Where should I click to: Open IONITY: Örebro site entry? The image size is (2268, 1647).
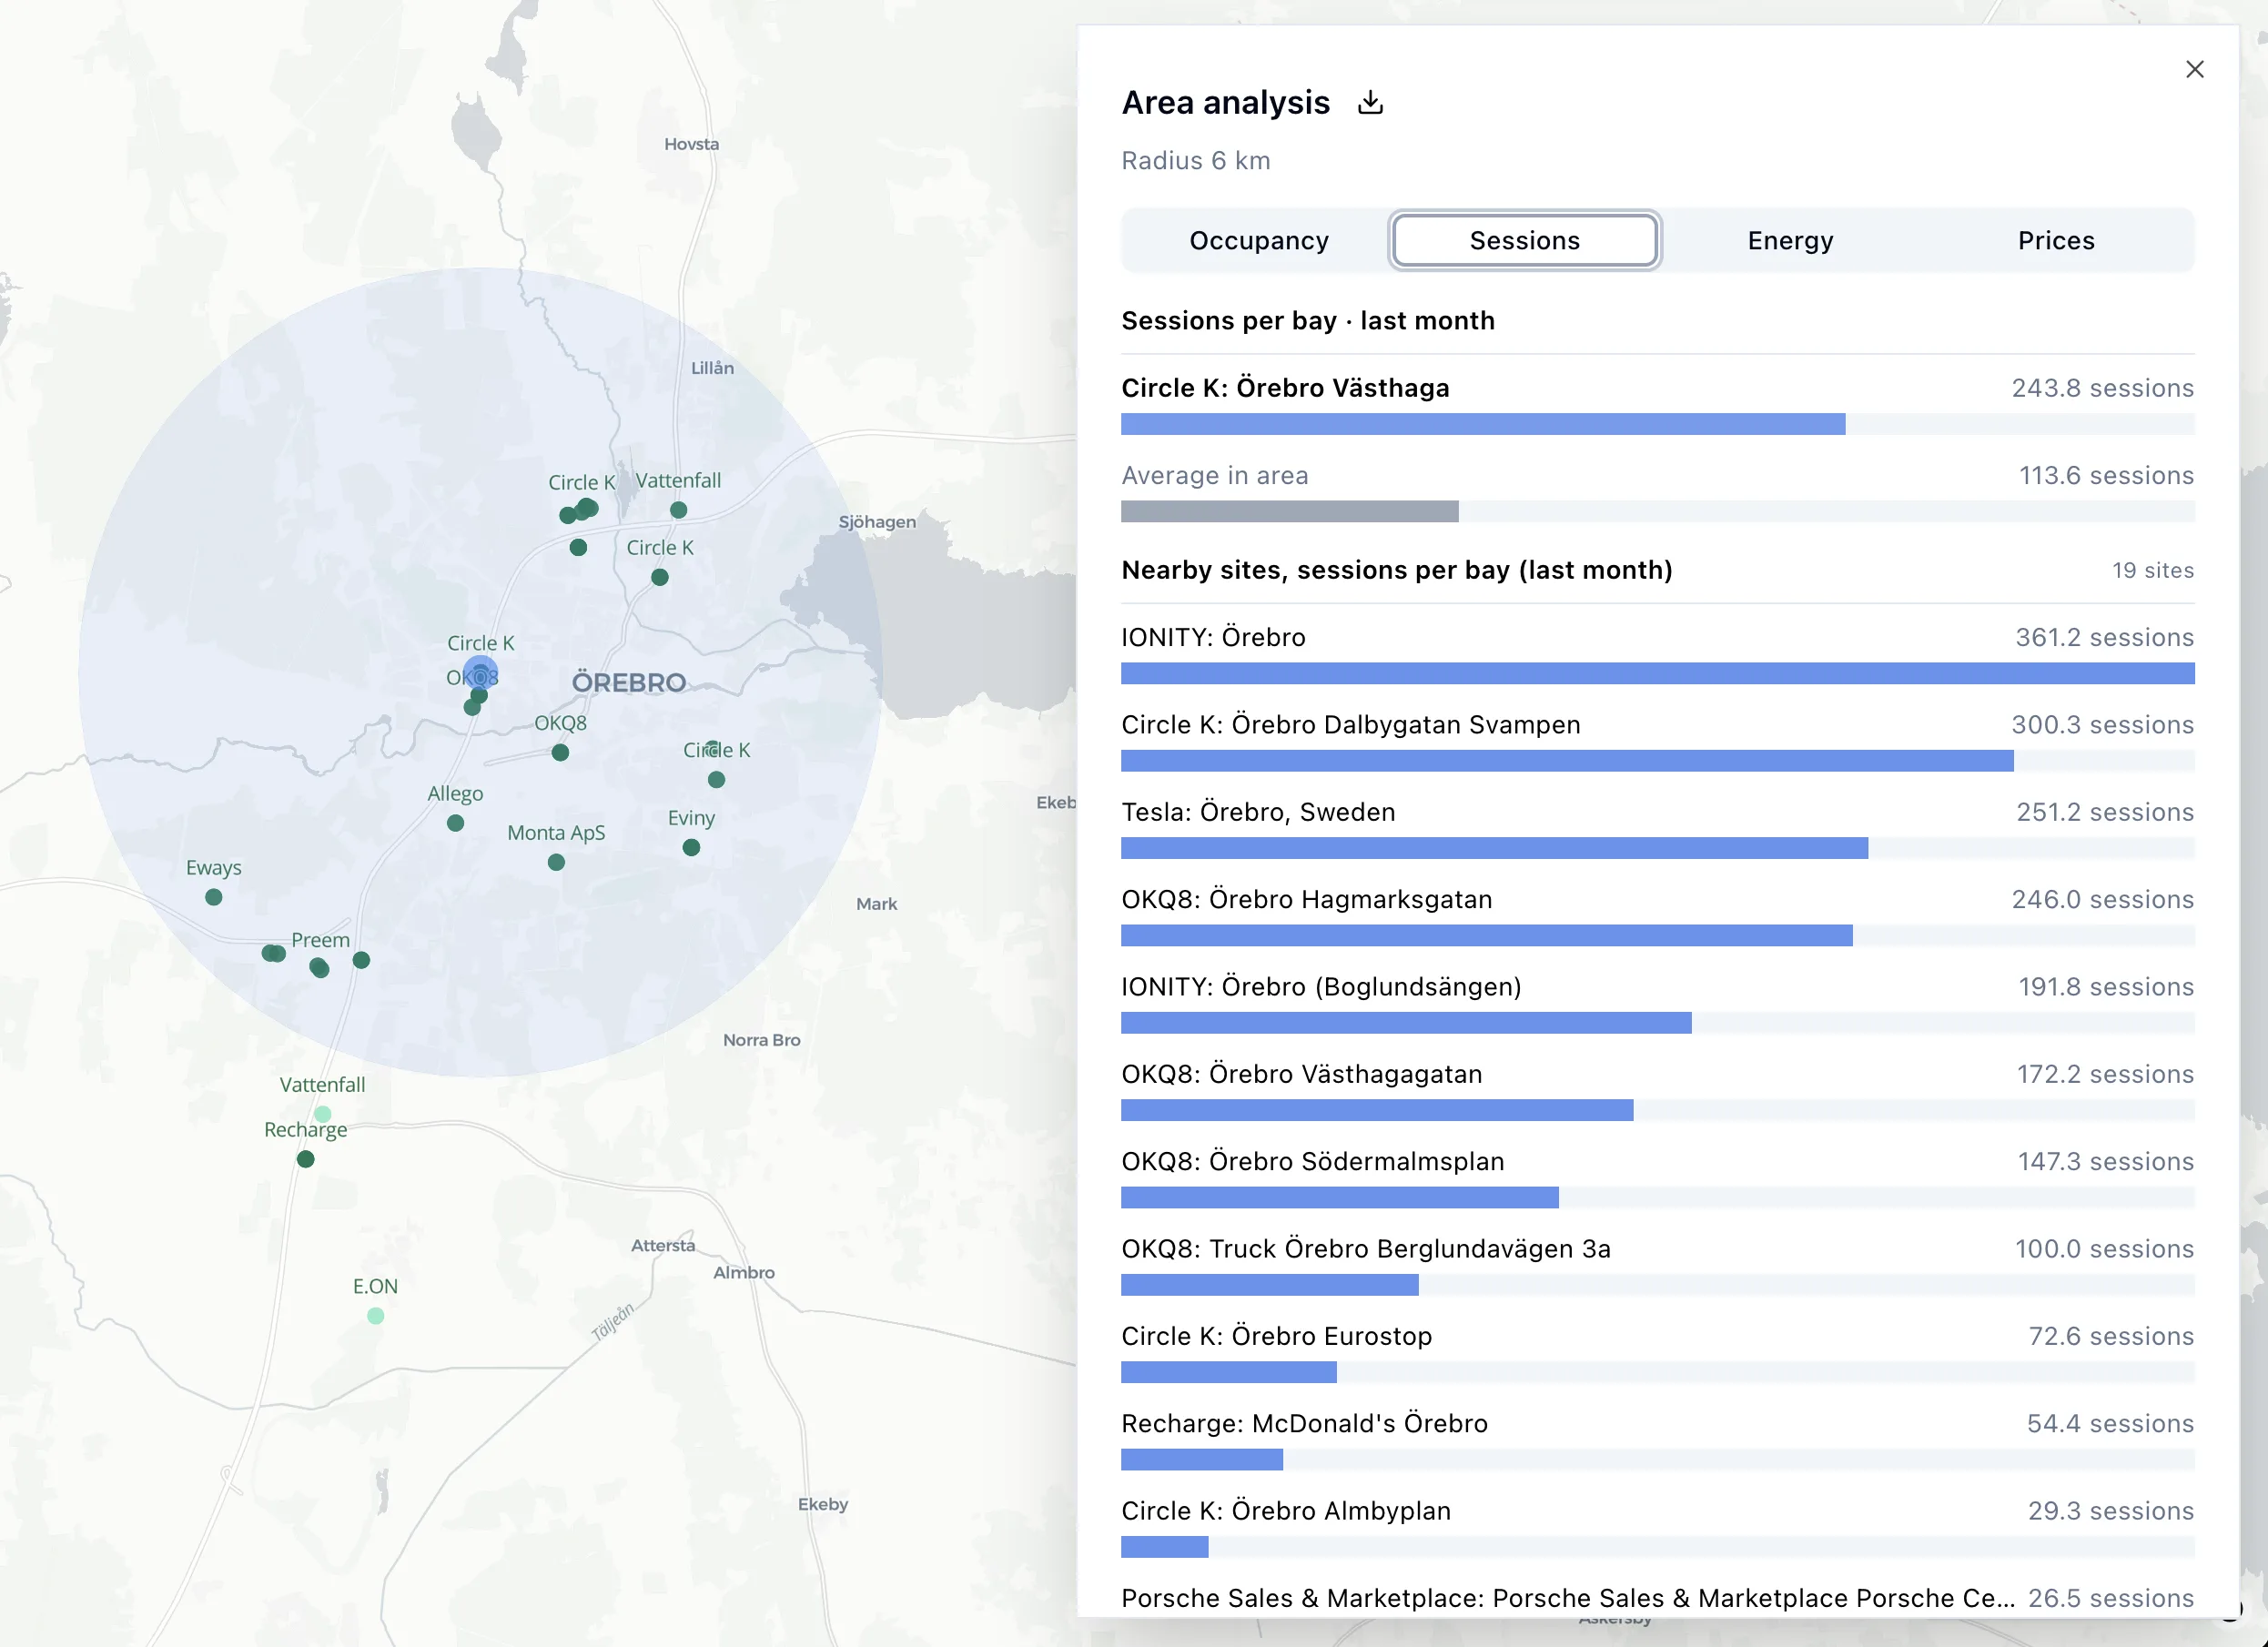1657,655
